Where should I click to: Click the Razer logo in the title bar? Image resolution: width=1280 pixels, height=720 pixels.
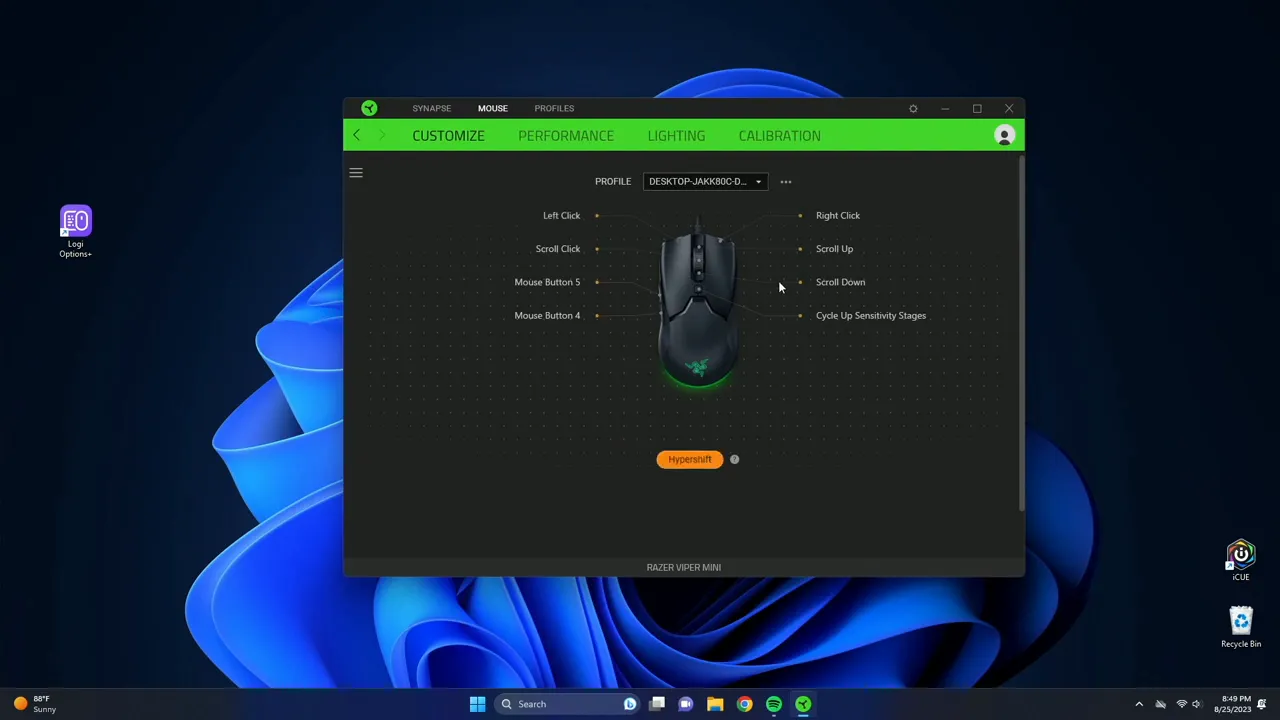pyautogui.click(x=369, y=108)
